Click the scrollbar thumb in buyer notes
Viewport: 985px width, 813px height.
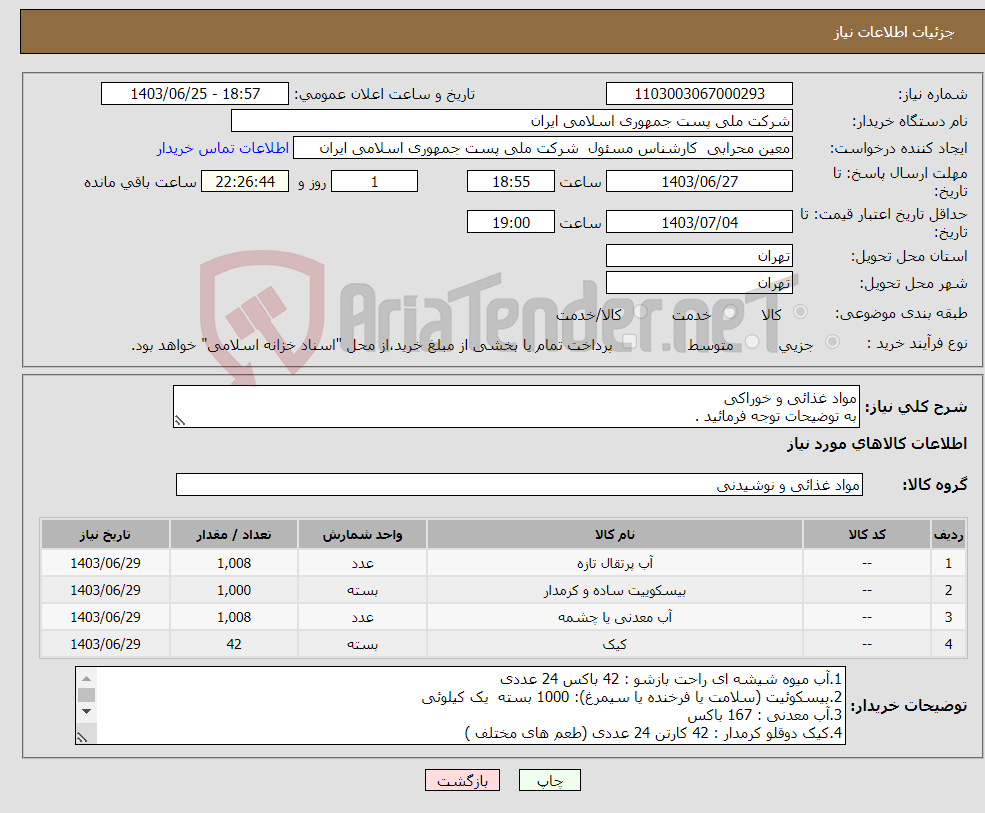pos(87,695)
